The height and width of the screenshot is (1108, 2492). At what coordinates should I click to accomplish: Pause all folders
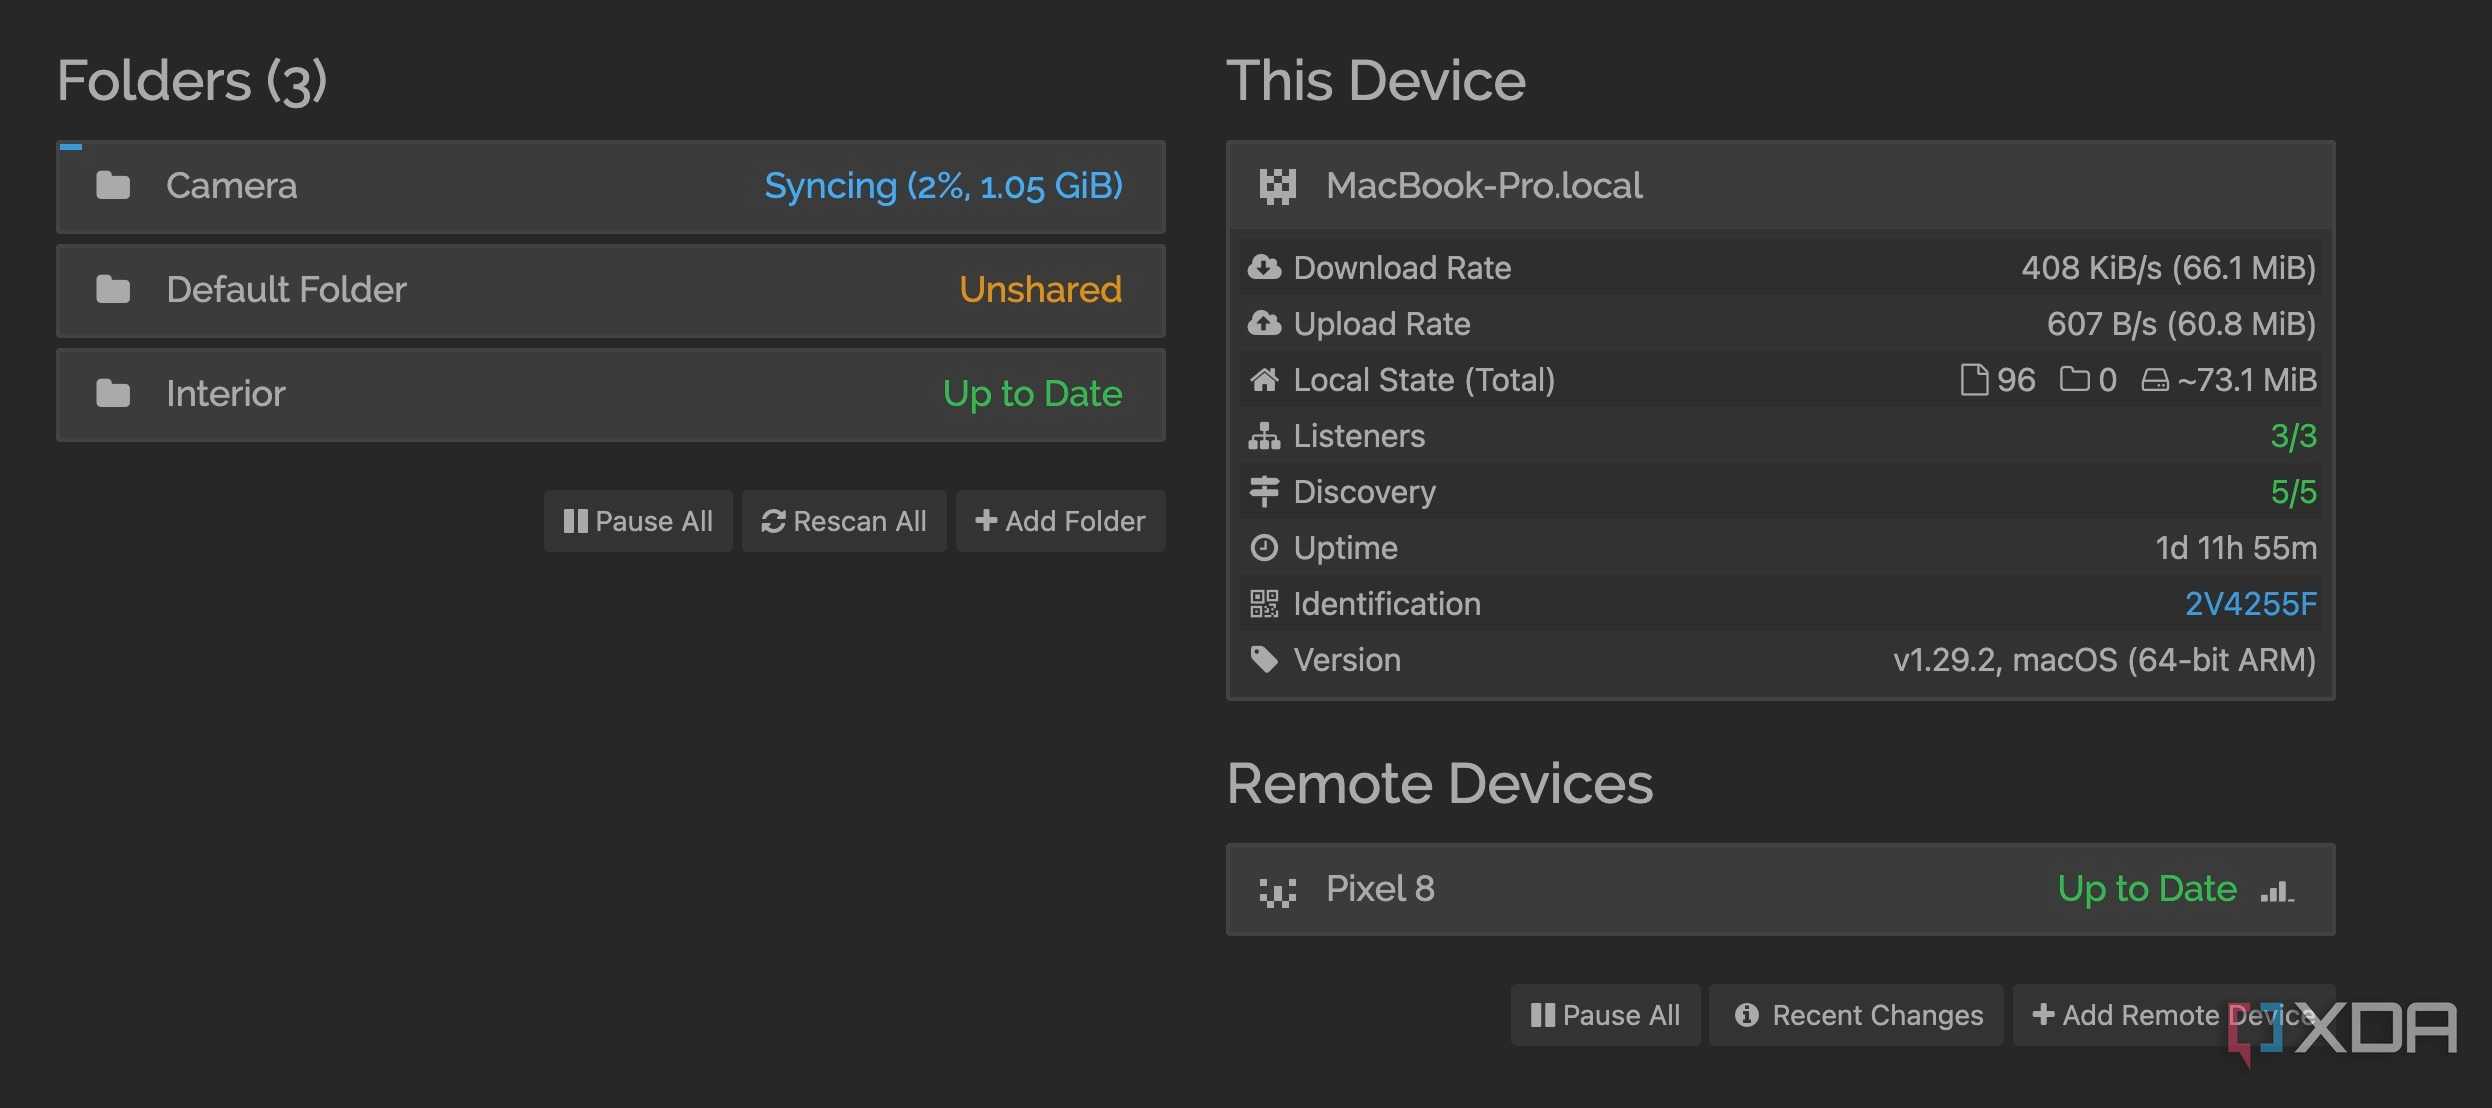pos(638,521)
